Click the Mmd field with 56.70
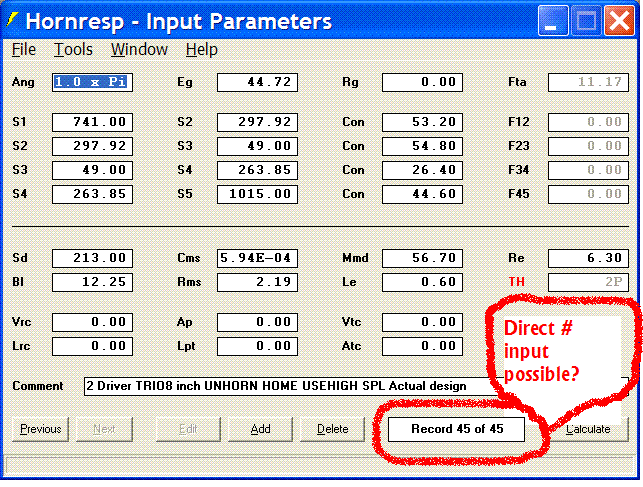643x487 pixels. (x=422, y=258)
